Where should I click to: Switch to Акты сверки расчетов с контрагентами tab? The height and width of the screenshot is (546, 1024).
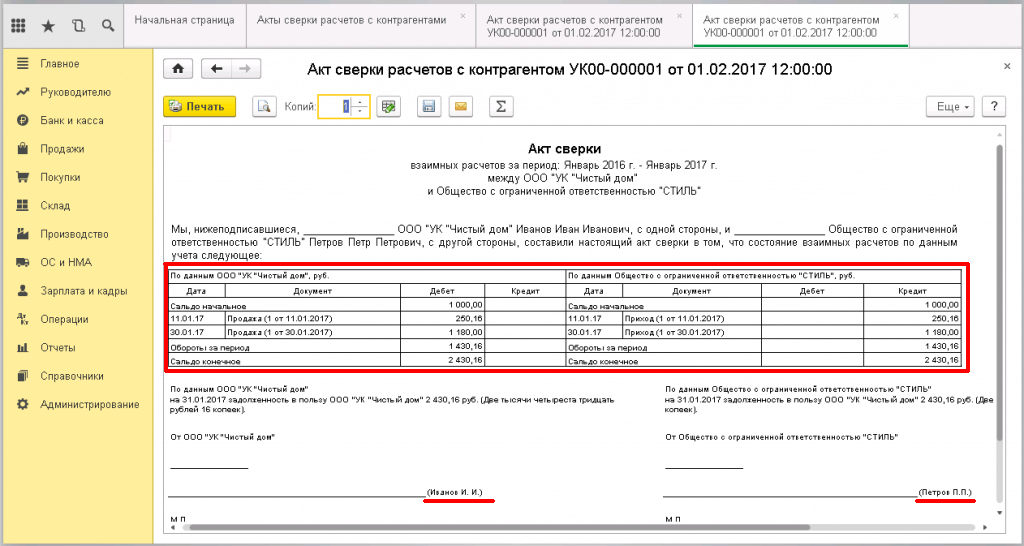(352, 20)
